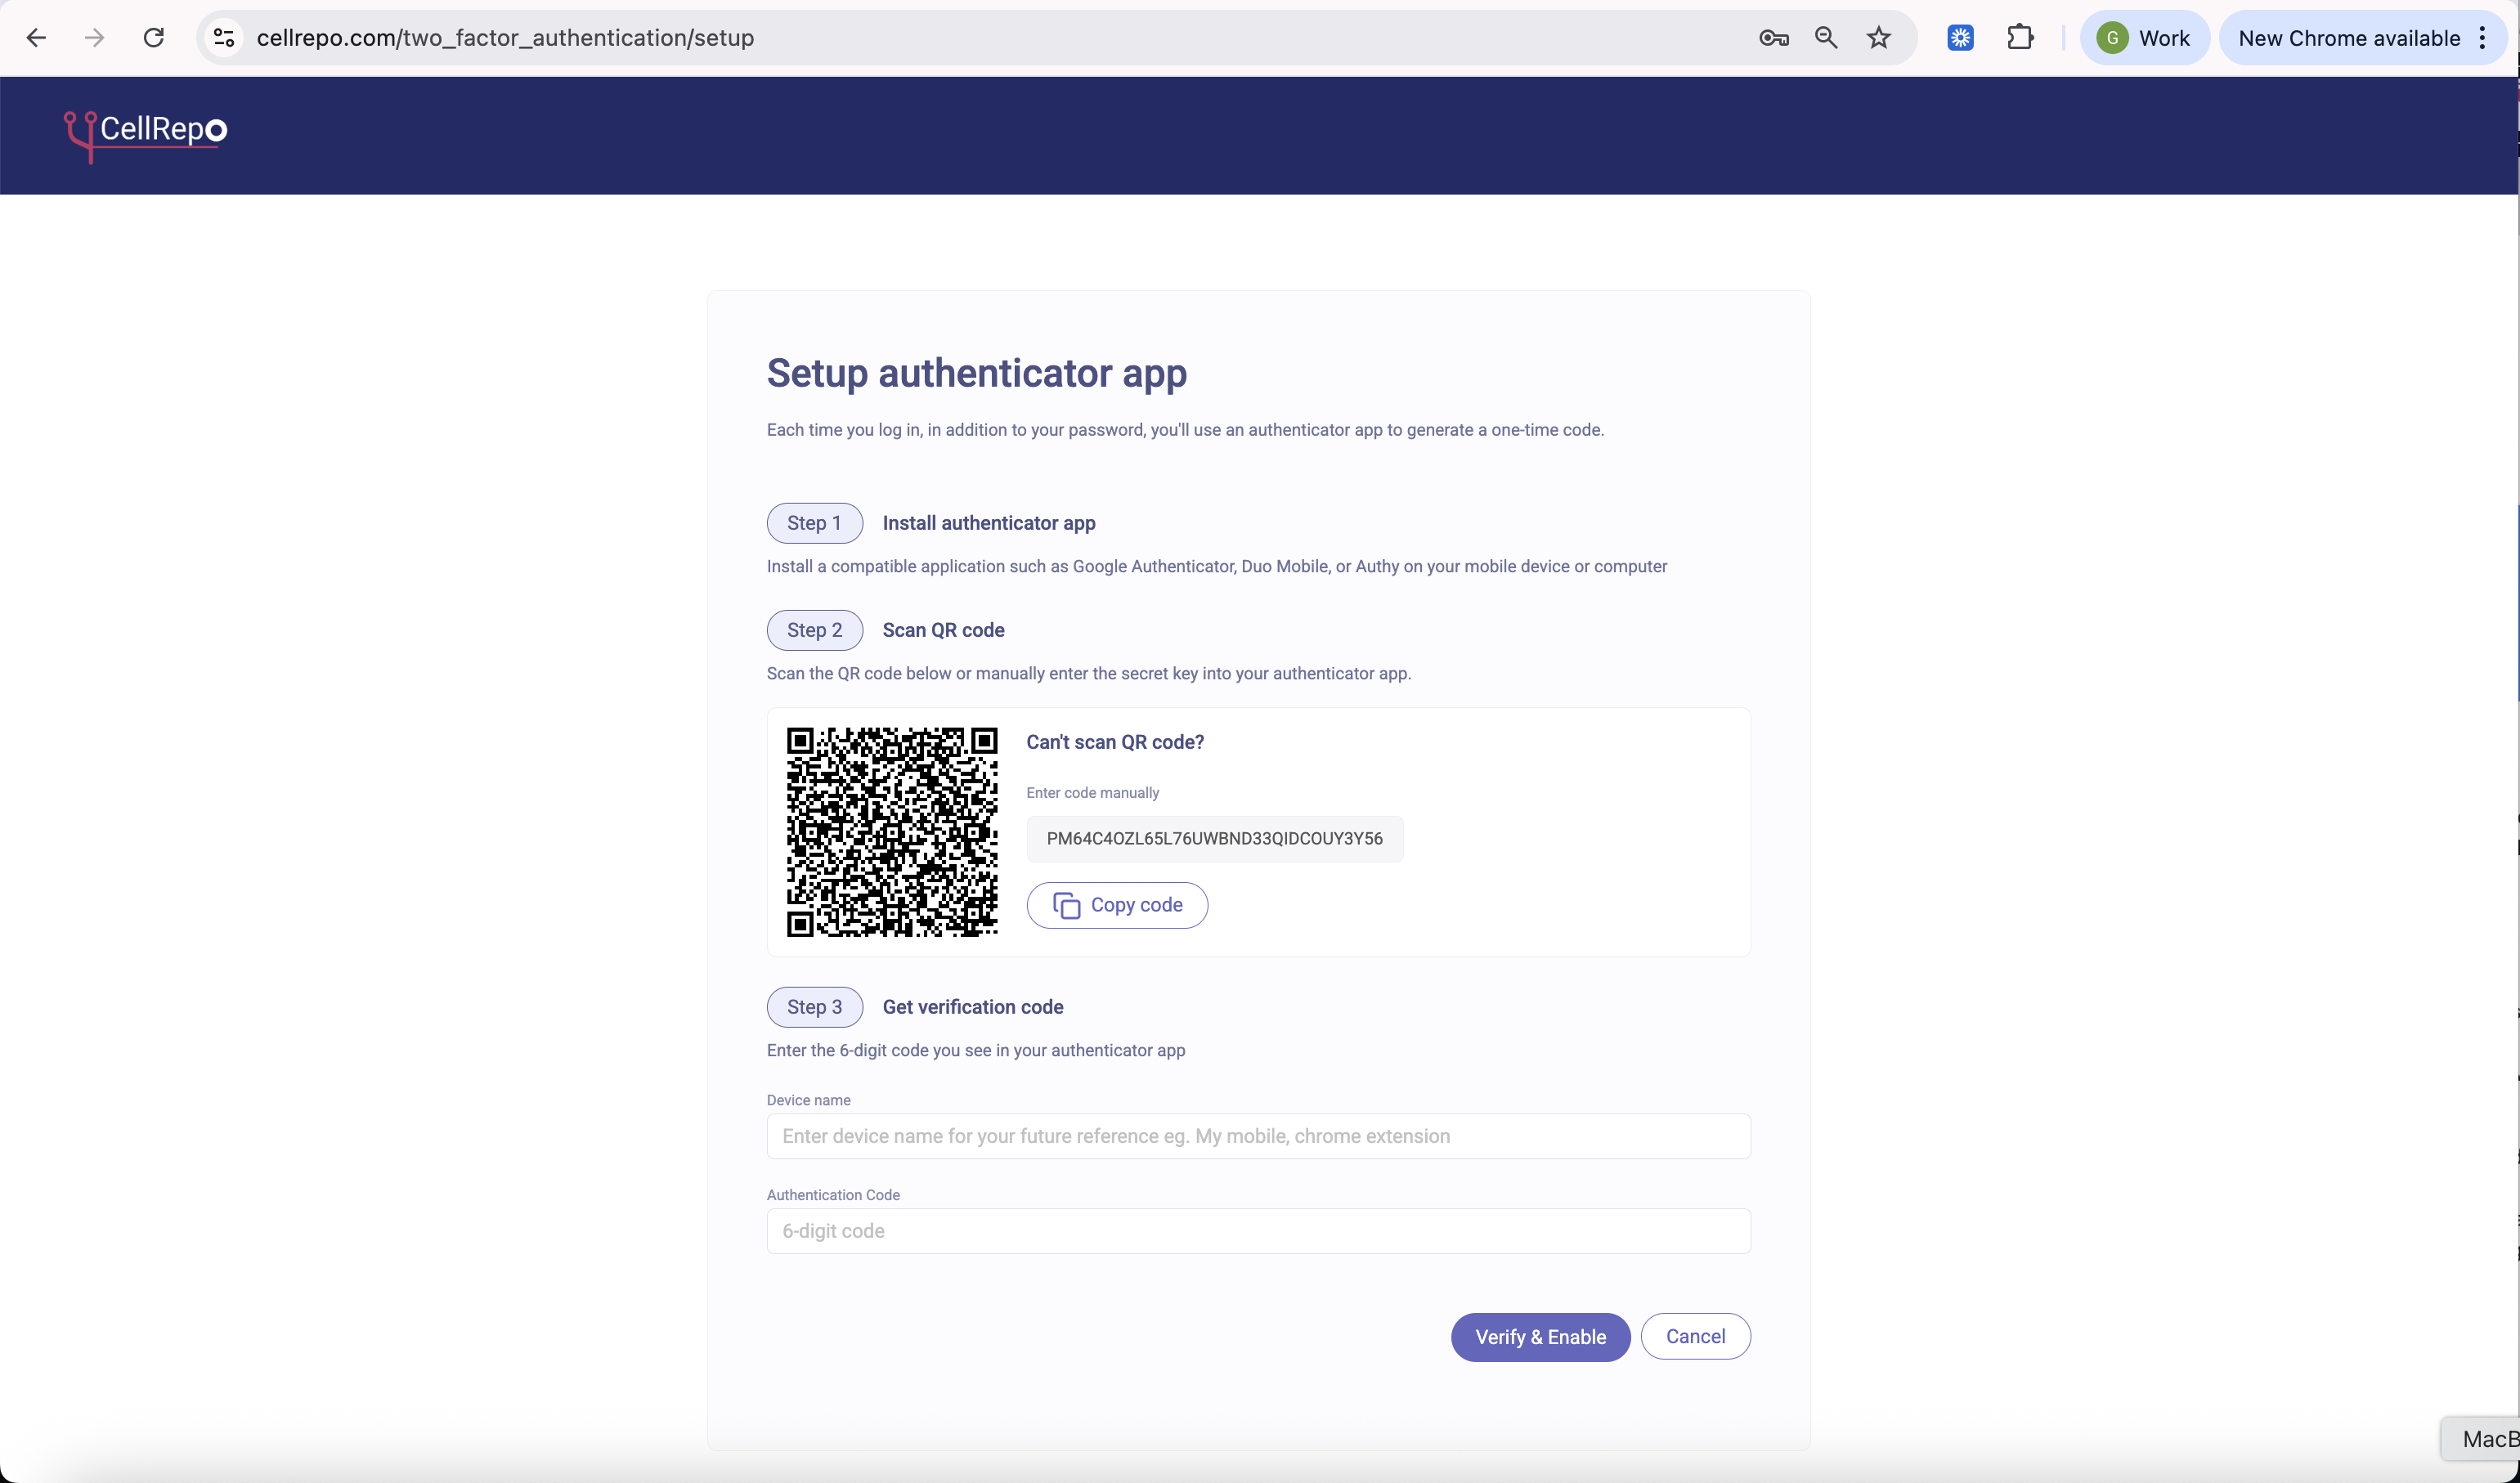Open the browser extensions puzzle icon
The image size is (2520, 1483).
2021,38
